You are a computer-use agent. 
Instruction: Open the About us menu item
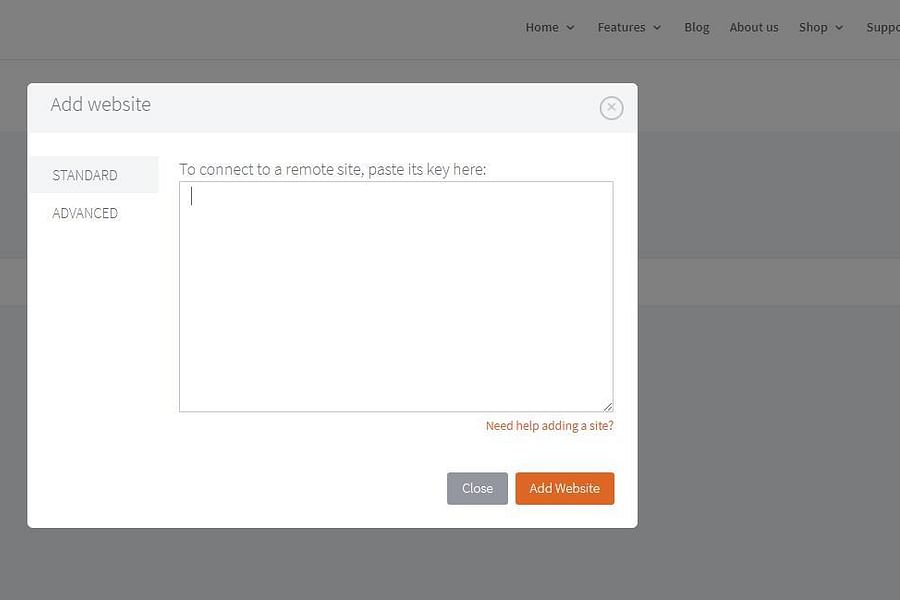click(x=754, y=27)
